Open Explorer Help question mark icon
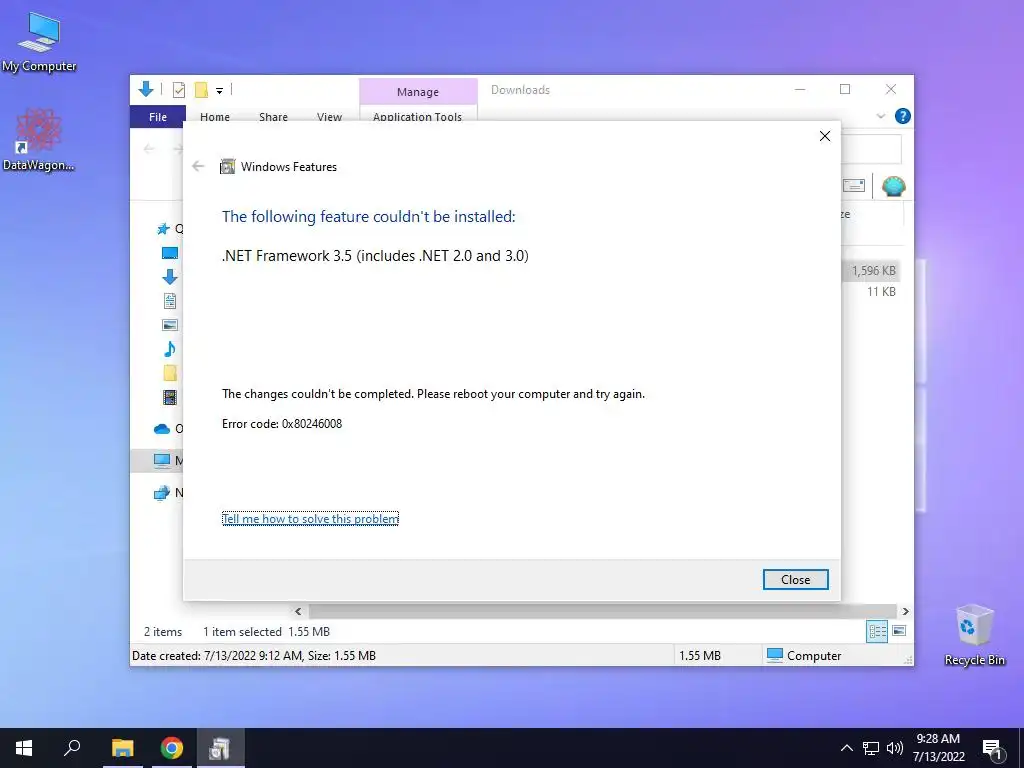Screen dimensions: 1024x768 pyautogui.click(x=903, y=116)
